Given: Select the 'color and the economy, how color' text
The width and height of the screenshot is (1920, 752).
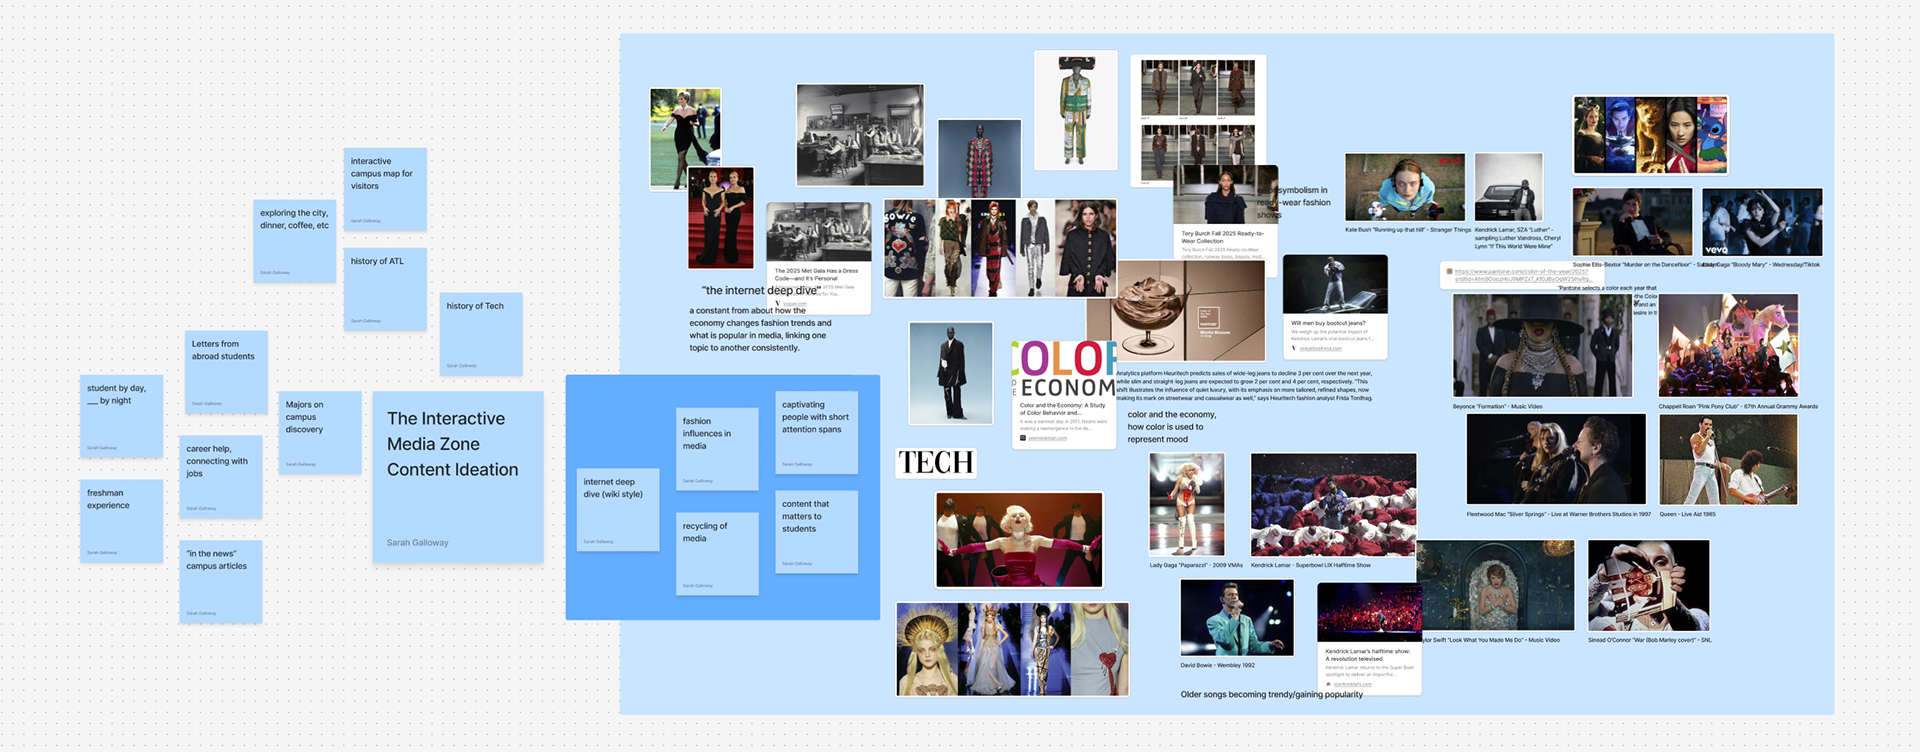Looking at the screenshot, I should point(1172,427).
